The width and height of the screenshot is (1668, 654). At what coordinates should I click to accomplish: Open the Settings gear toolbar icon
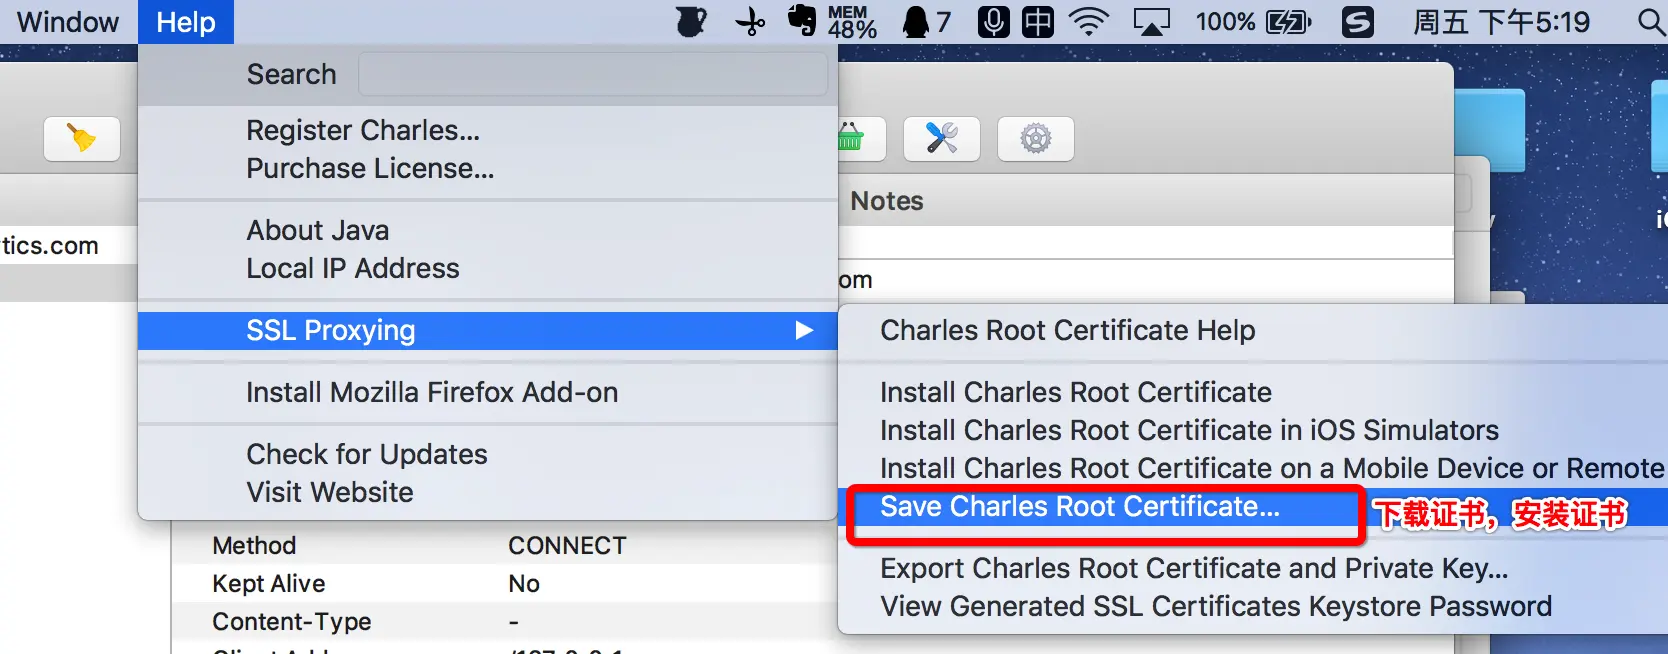[x=1036, y=138]
